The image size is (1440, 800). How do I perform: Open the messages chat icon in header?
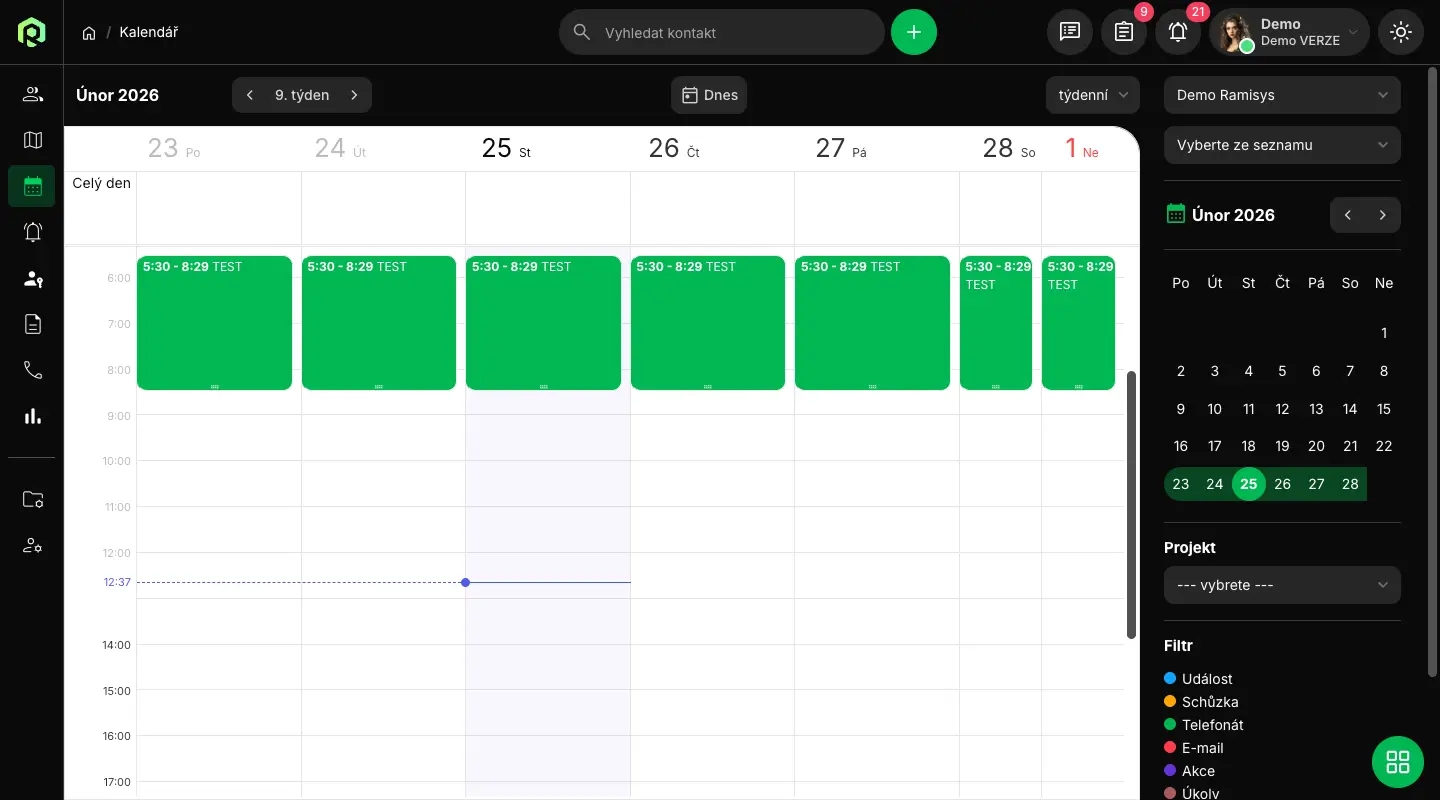pos(1070,32)
